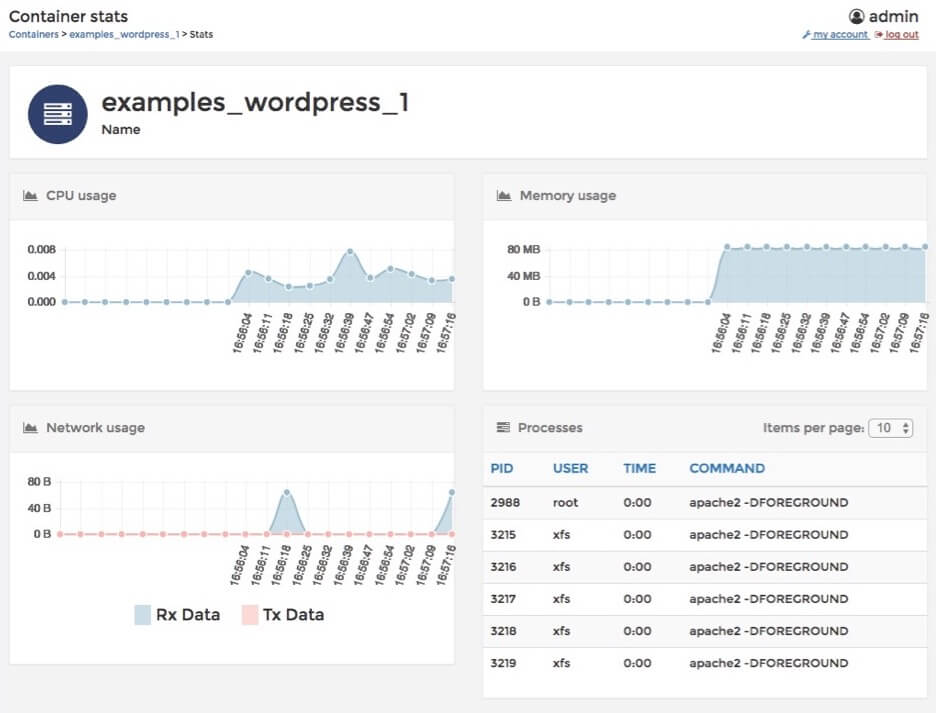This screenshot has width=936, height=713.
Task: Click the Name label under container title
Action: click(121, 130)
